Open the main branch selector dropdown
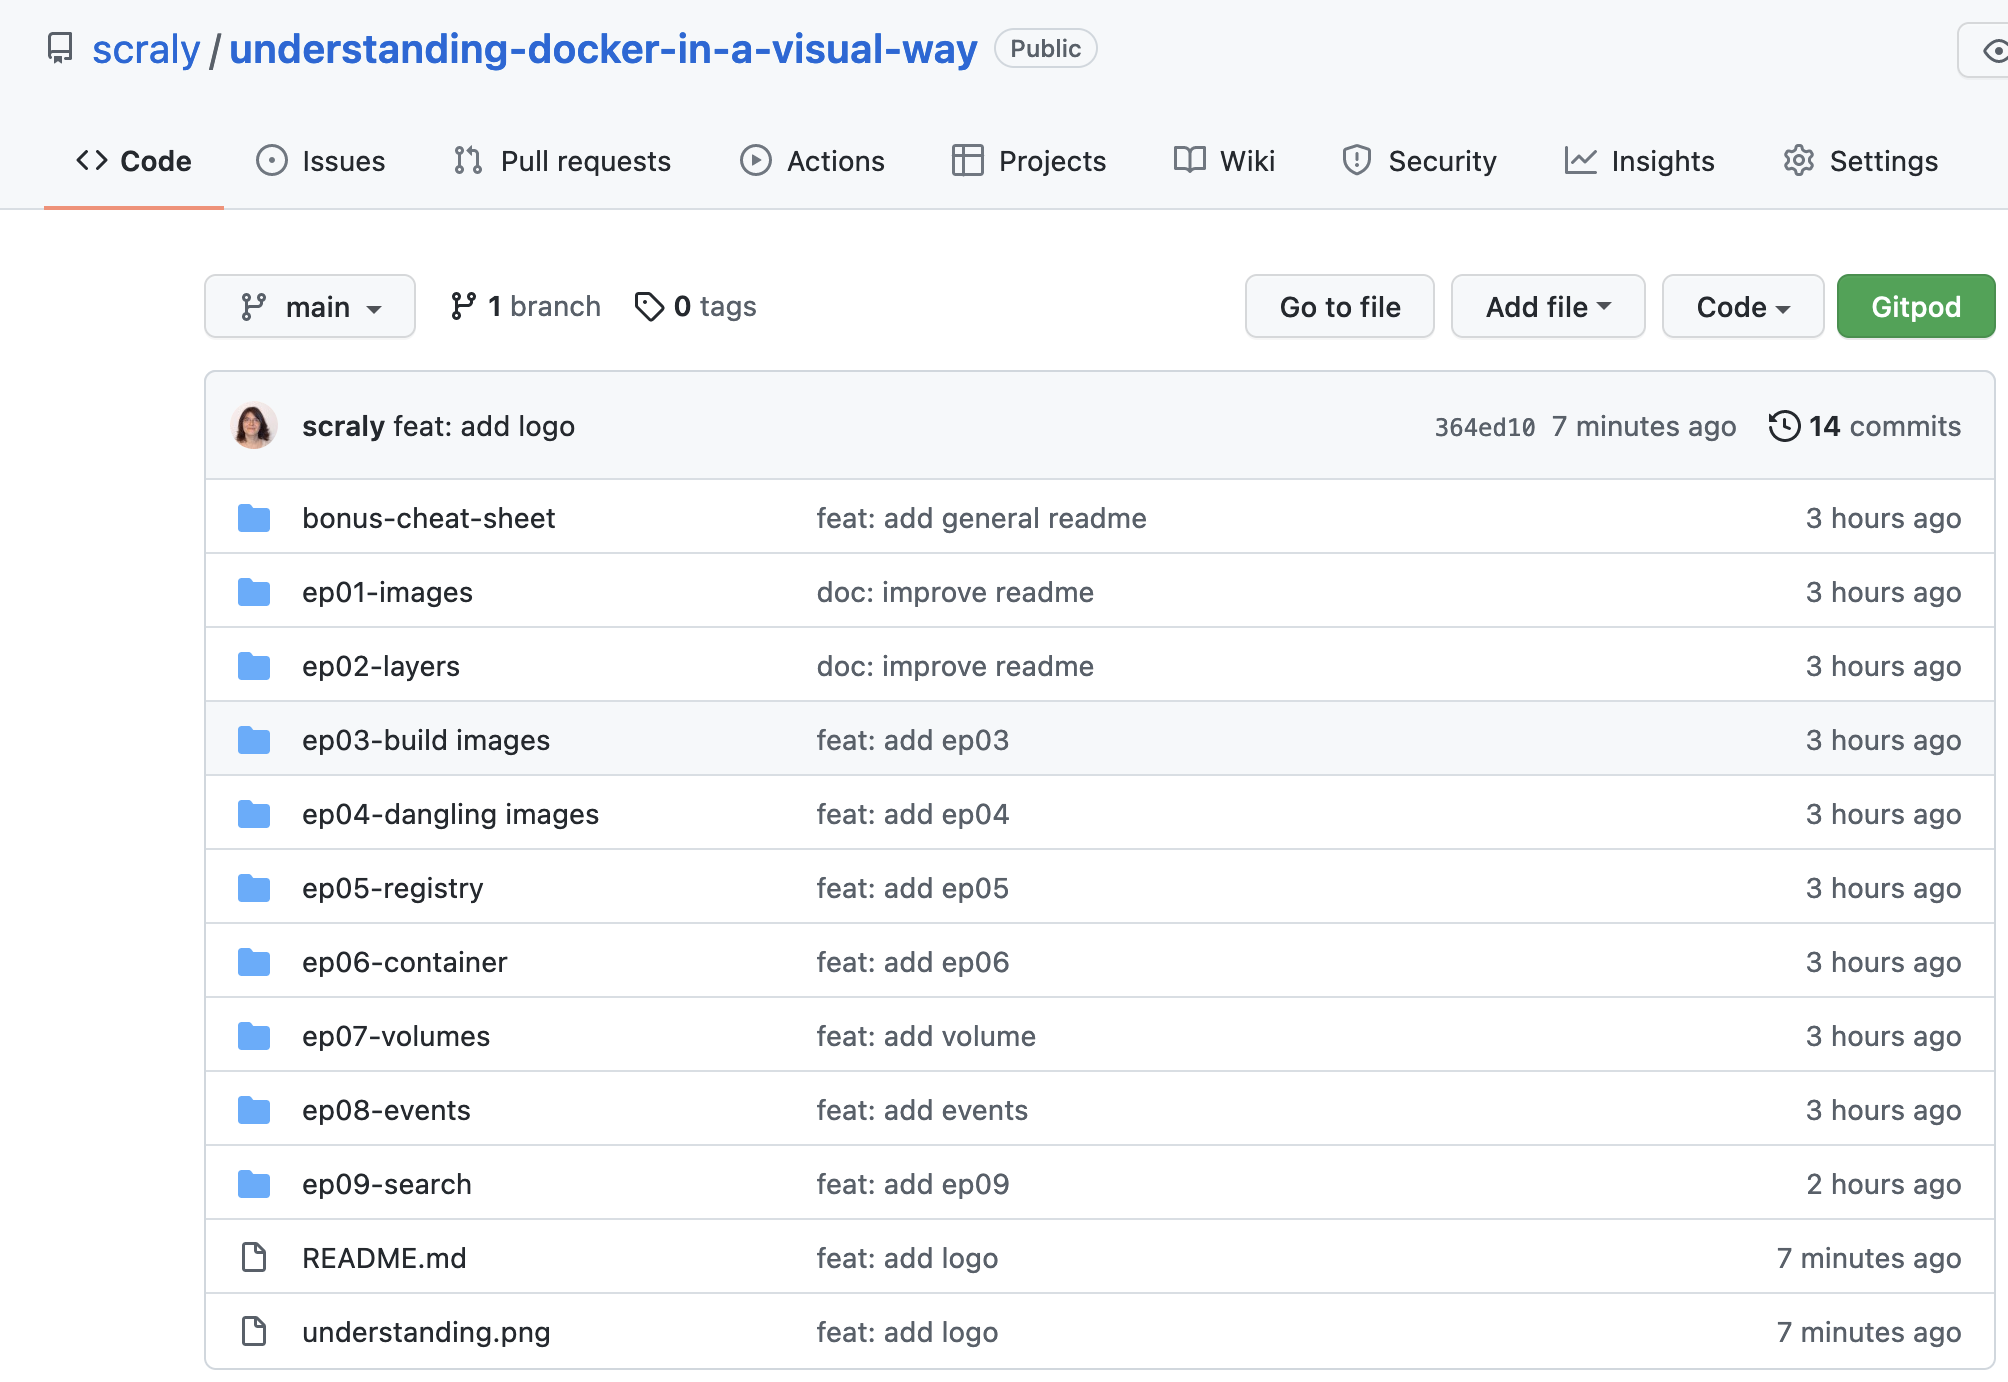This screenshot has height=1382, width=2008. click(x=310, y=306)
